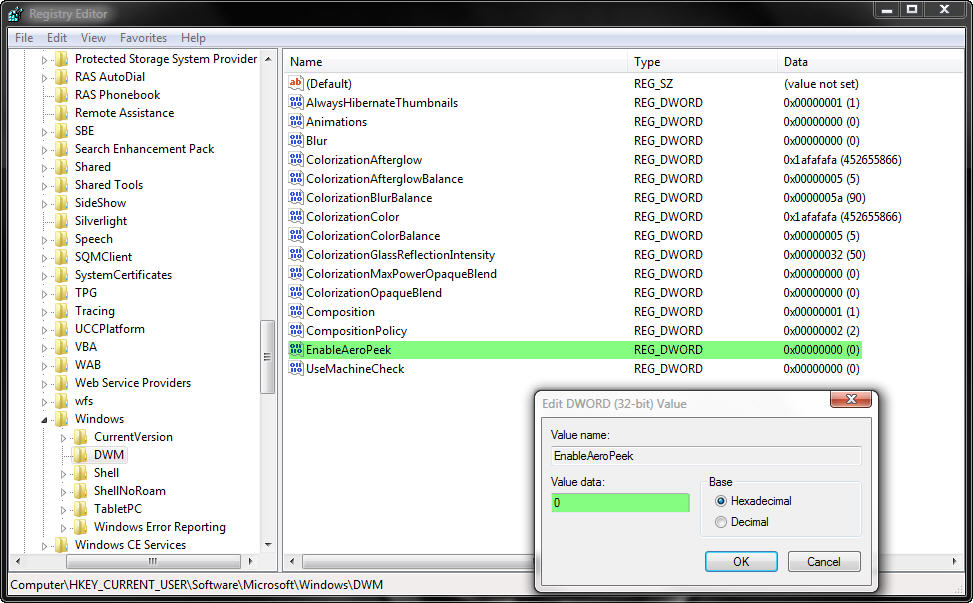Select the UCCPlatform key
The width and height of the screenshot is (973, 603).
tap(110, 329)
